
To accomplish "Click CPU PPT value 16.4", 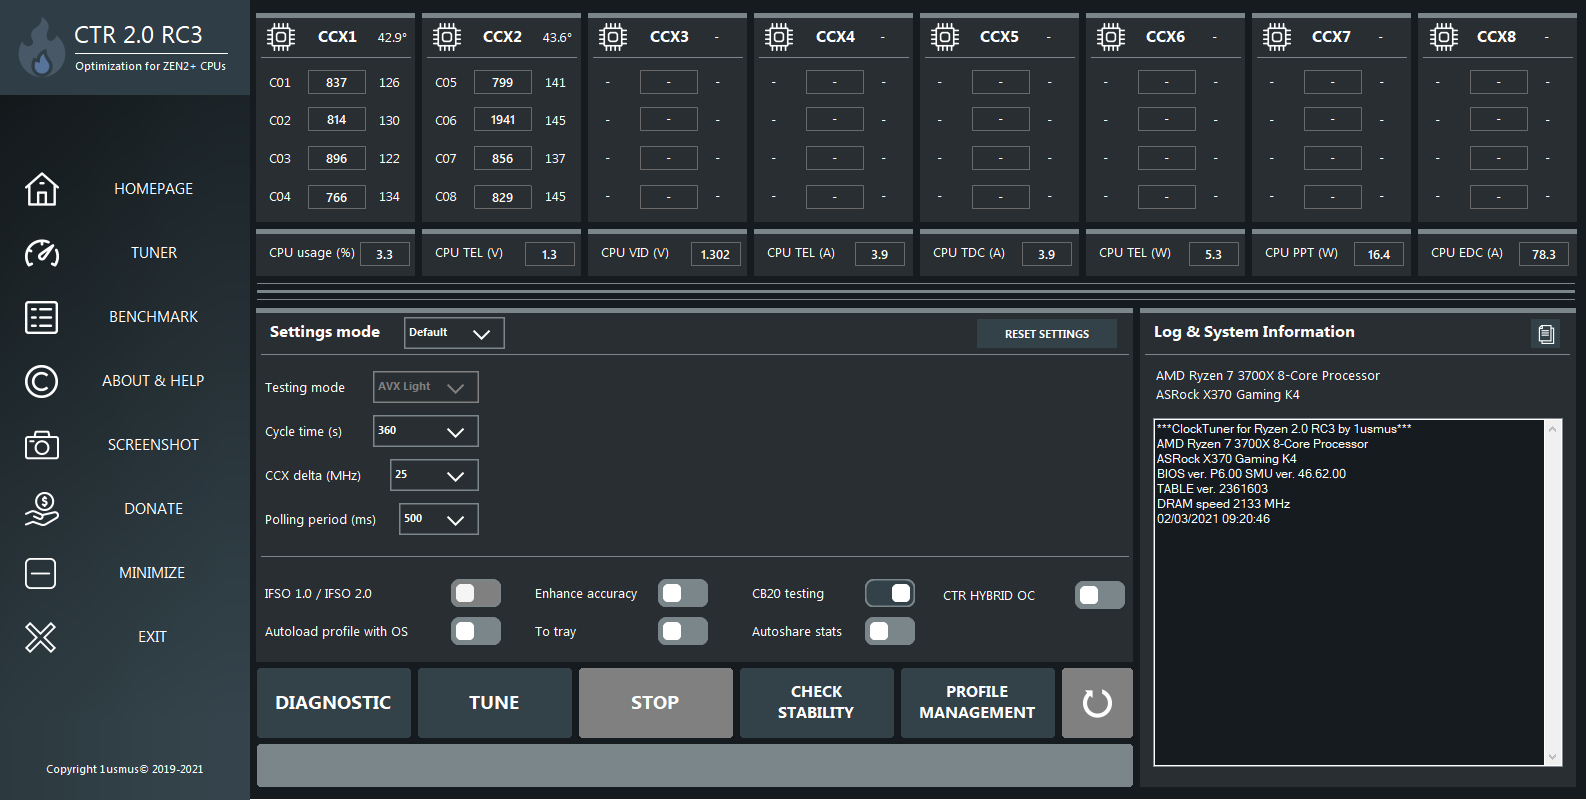I will (1379, 254).
